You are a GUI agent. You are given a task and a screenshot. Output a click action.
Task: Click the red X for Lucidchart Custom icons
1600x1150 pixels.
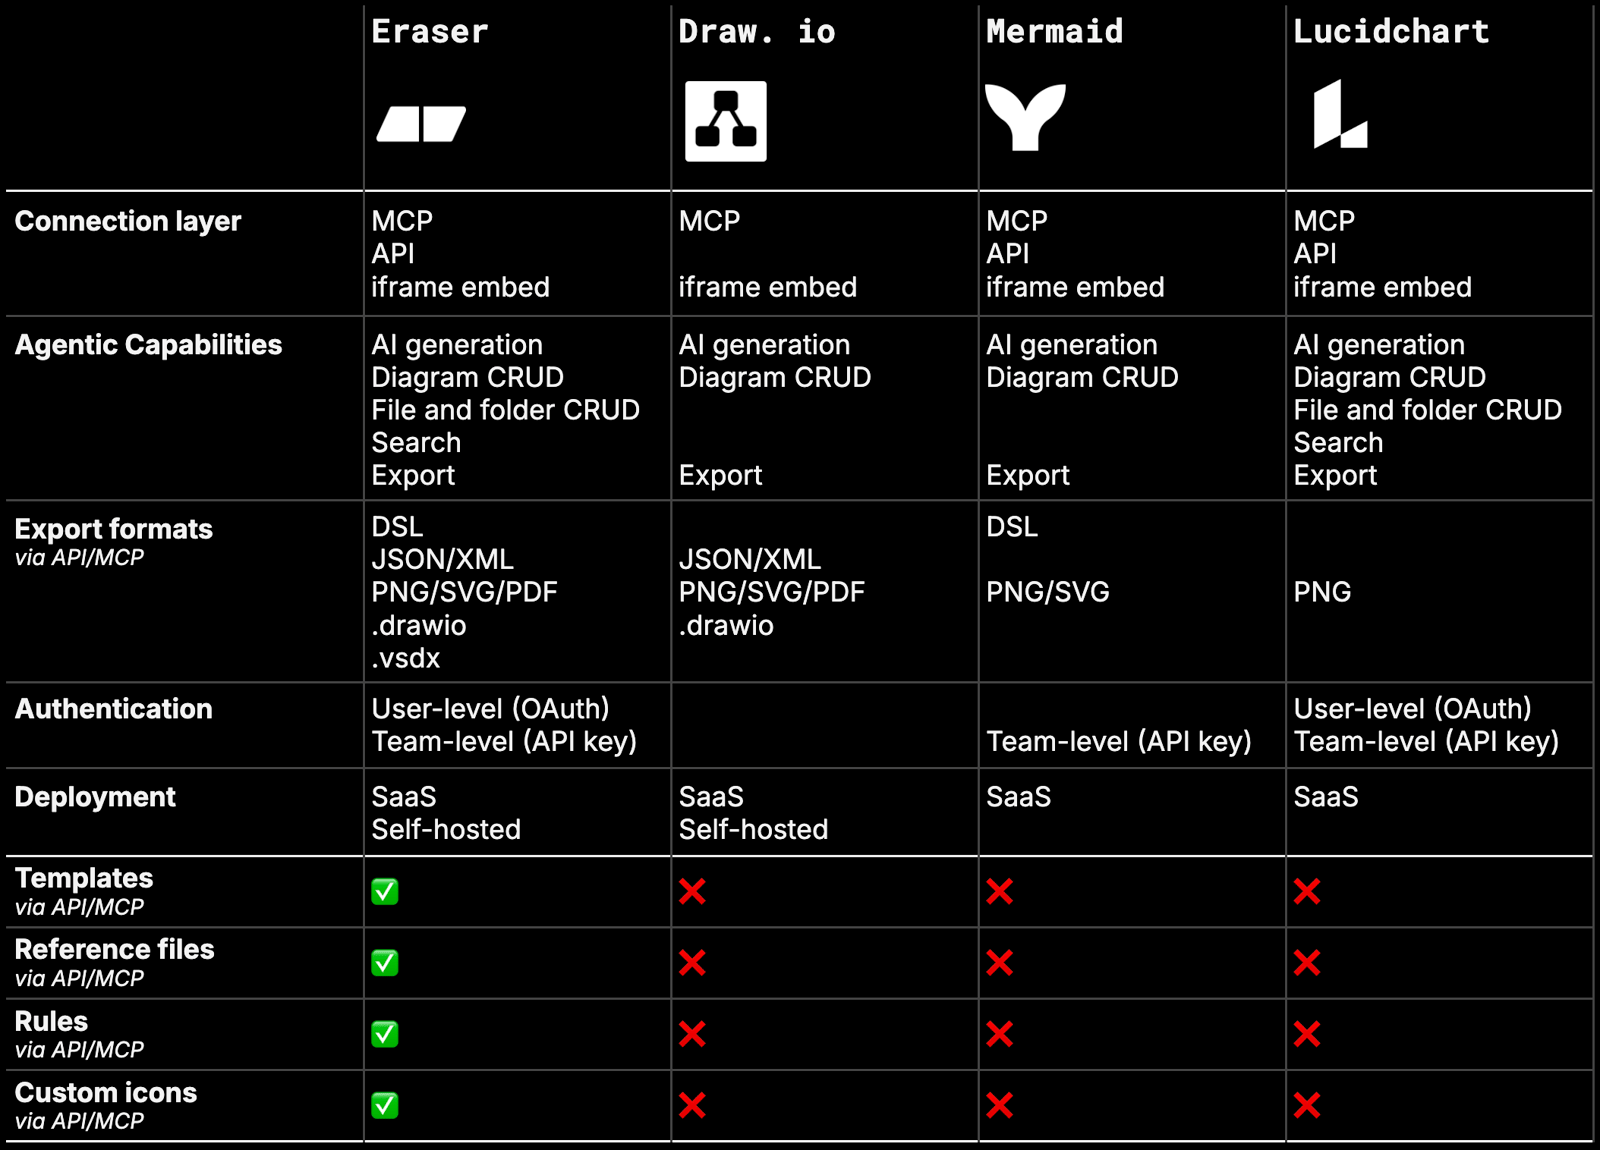(x=1307, y=1105)
